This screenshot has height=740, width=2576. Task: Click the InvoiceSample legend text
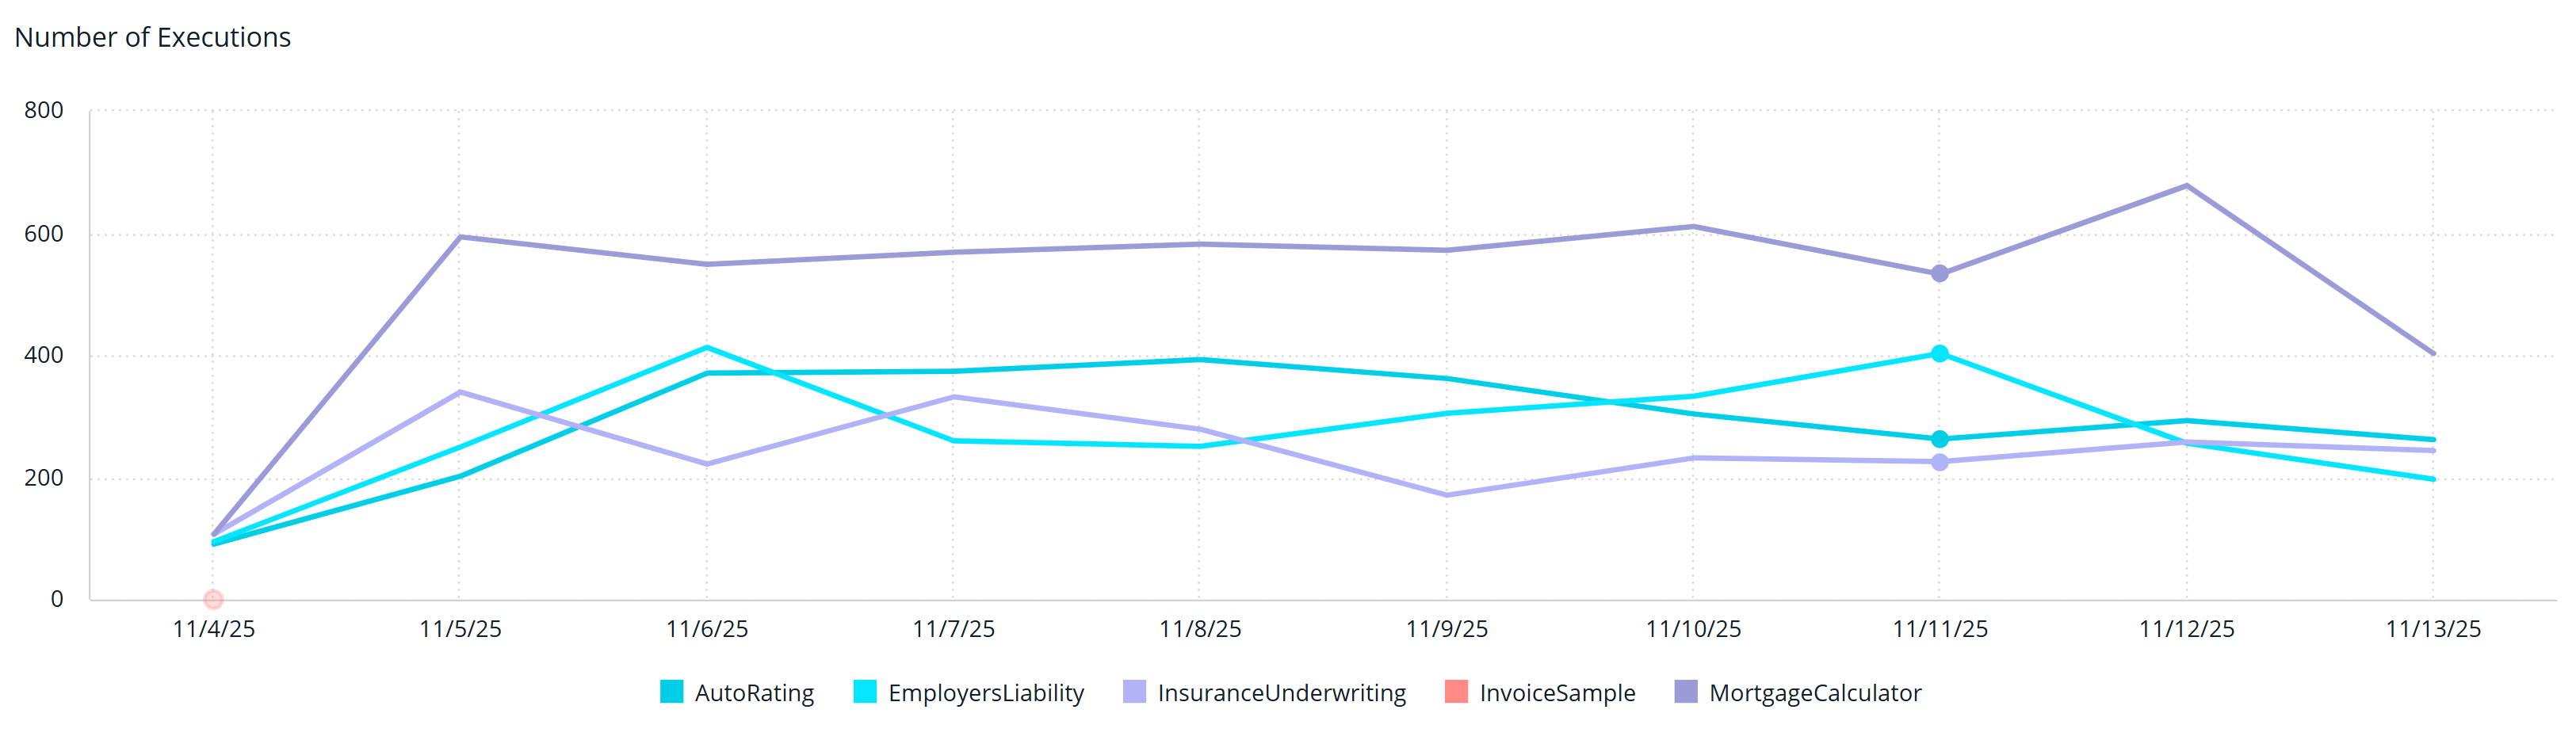[x=1557, y=693]
